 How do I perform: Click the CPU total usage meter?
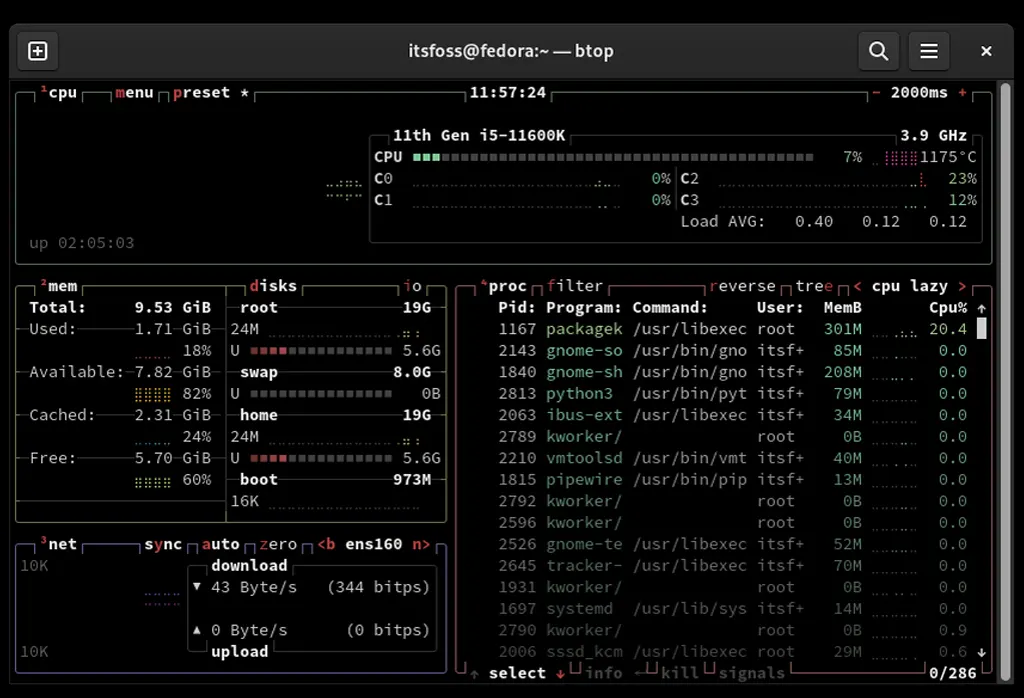point(613,157)
